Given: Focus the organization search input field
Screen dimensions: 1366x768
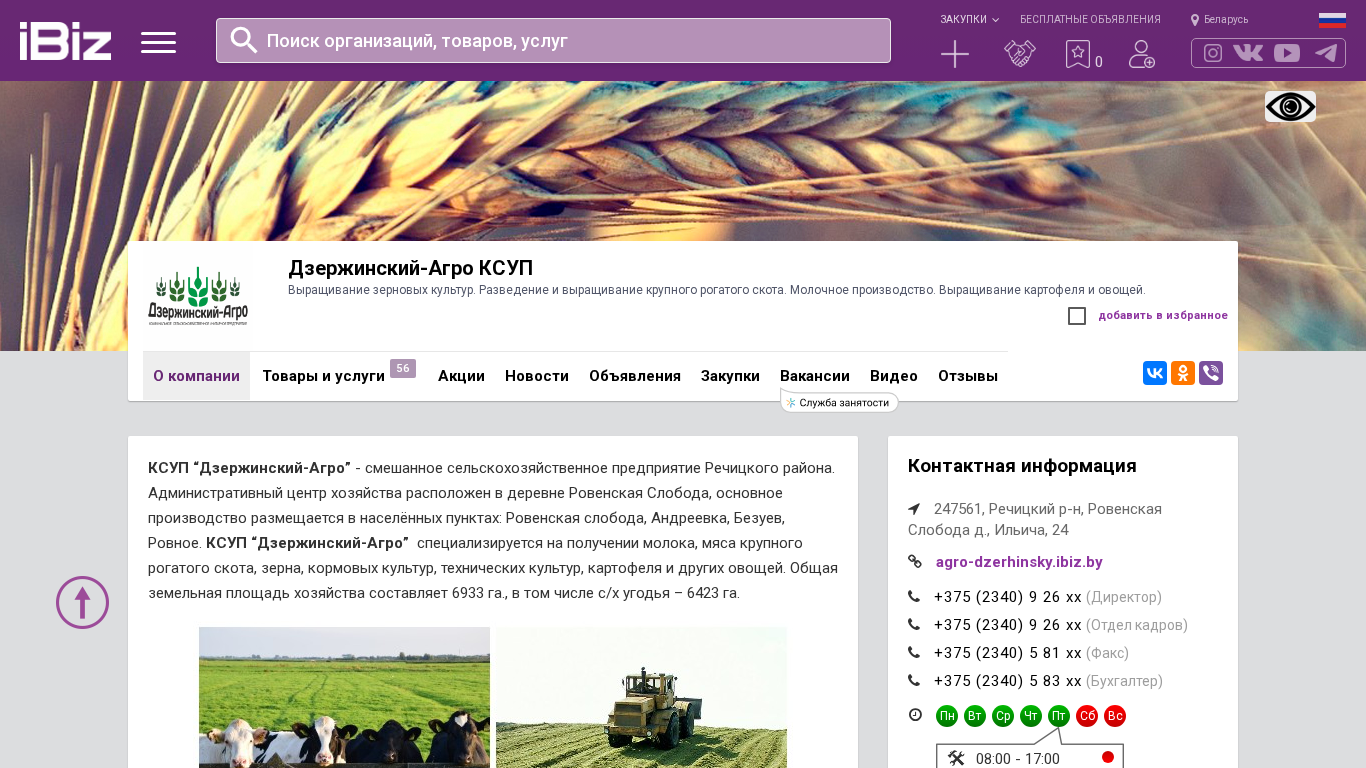Looking at the screenshot, I should [x=553, y=41].
